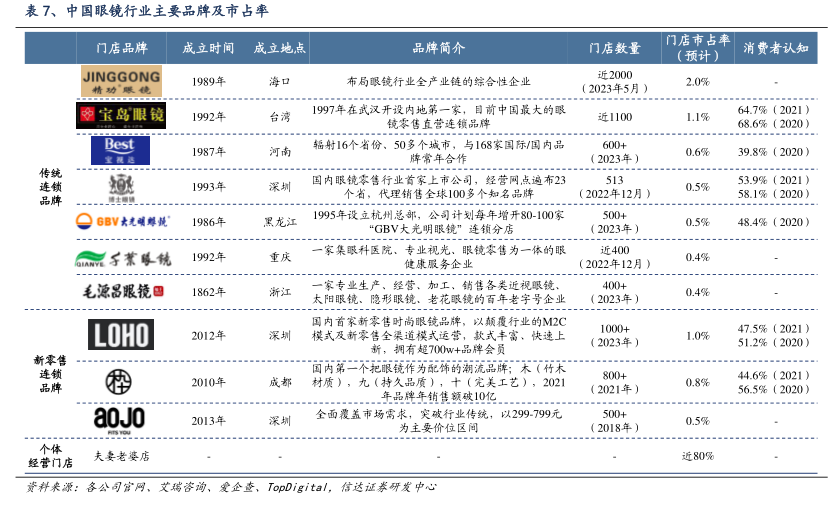The height and width of the screenshot is (508, 840).
Task: Click the 近80% market share cell
Action: (697, 456)
